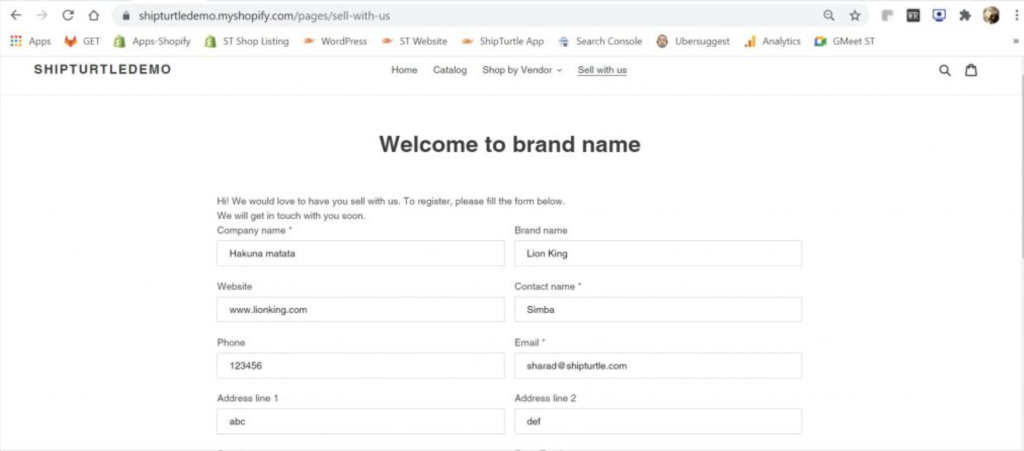Screen dimensions: 1024x451
Task: Open the Chrome profile avatar
Action: point(991,16)
